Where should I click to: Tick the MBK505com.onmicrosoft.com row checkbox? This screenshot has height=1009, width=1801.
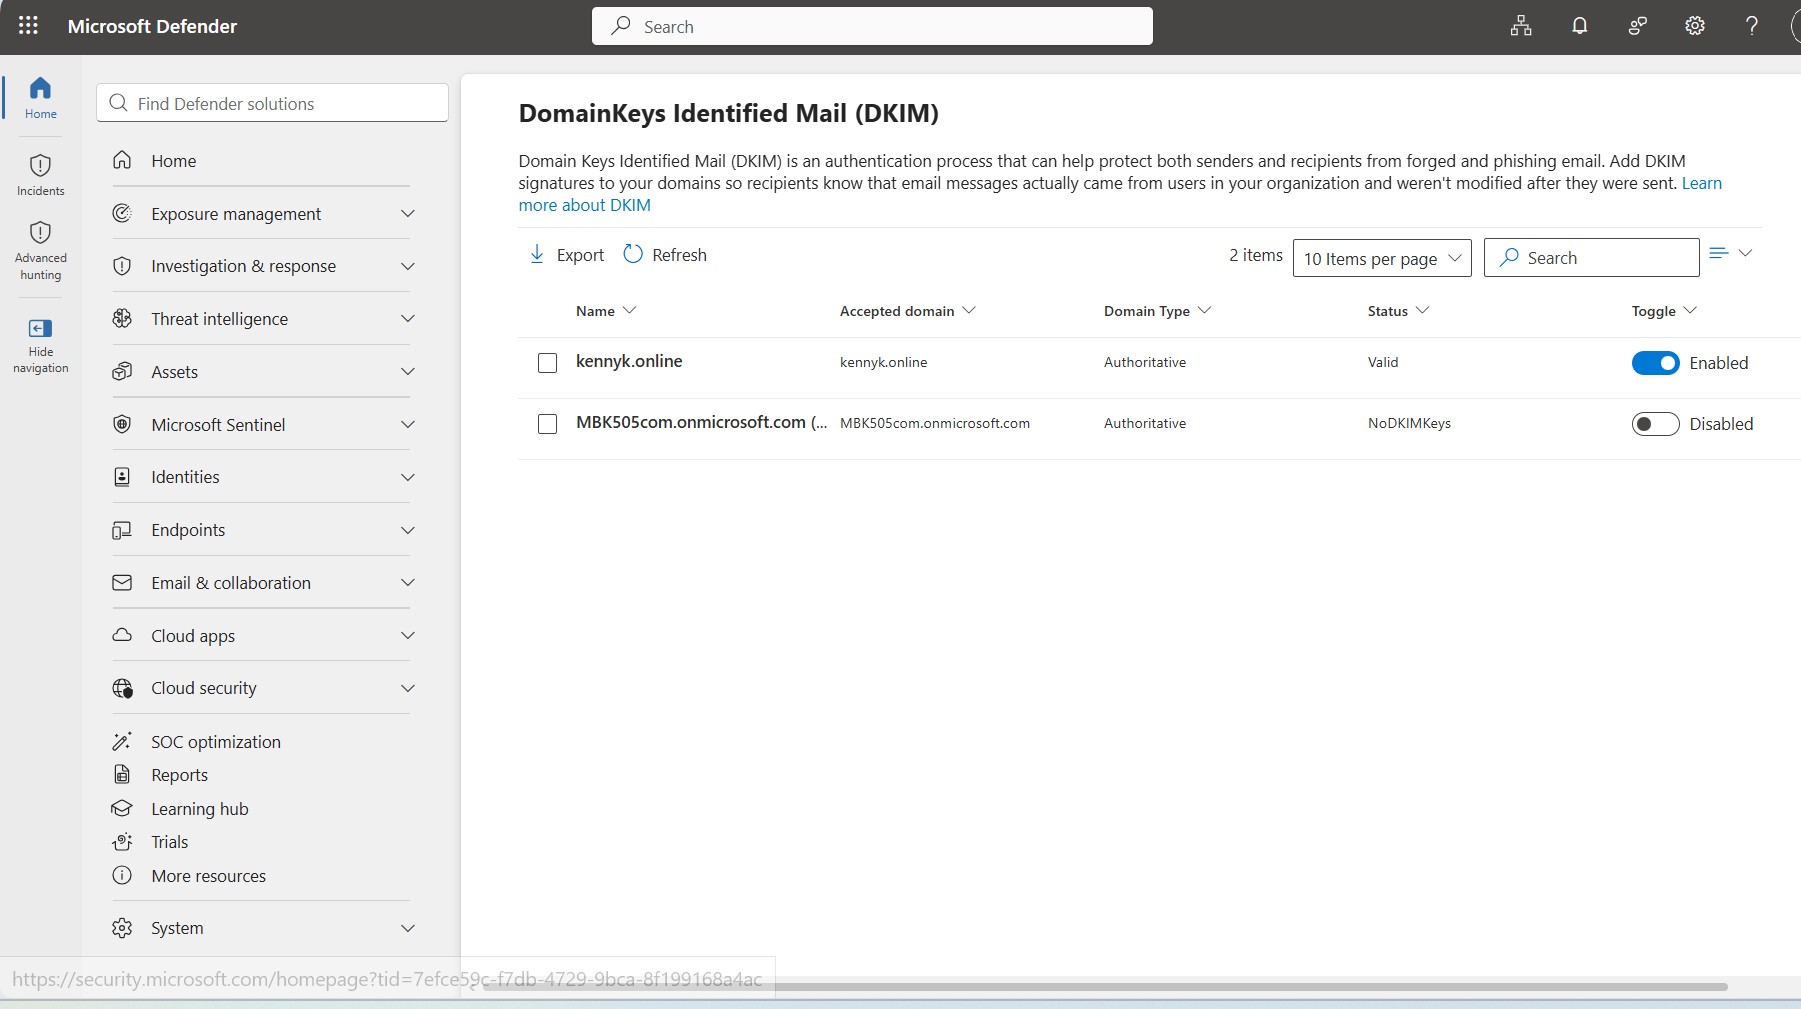pyautogui.click(x=547, y=424)
